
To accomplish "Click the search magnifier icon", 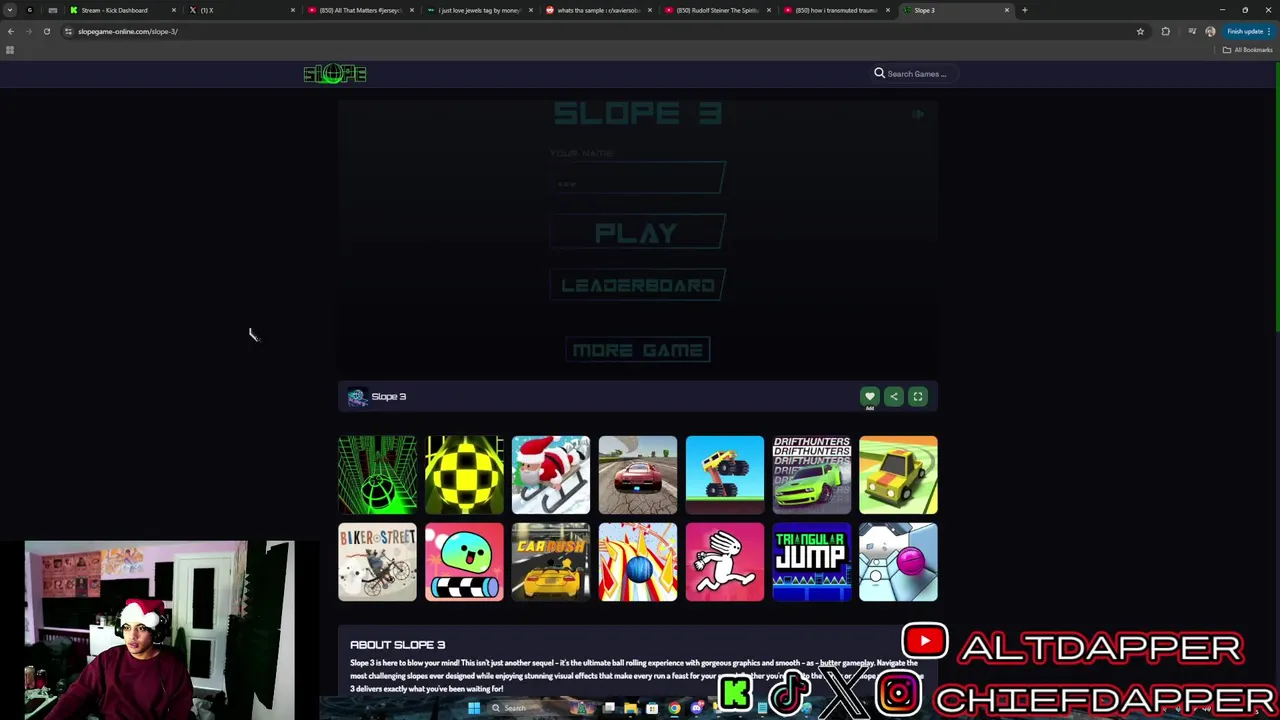I will coord(880,73).
